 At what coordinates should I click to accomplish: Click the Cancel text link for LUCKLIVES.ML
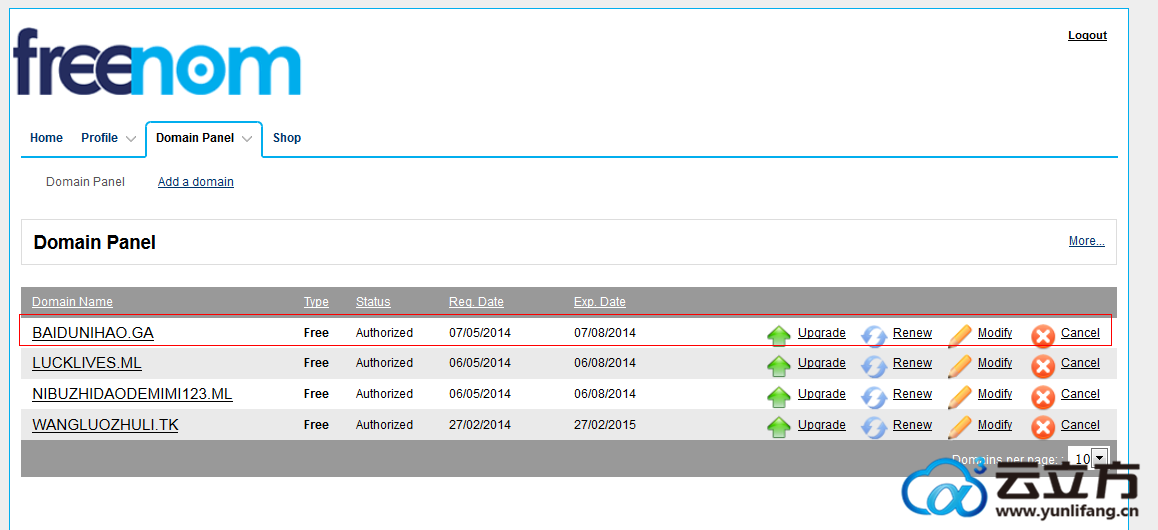point(1080,363)
